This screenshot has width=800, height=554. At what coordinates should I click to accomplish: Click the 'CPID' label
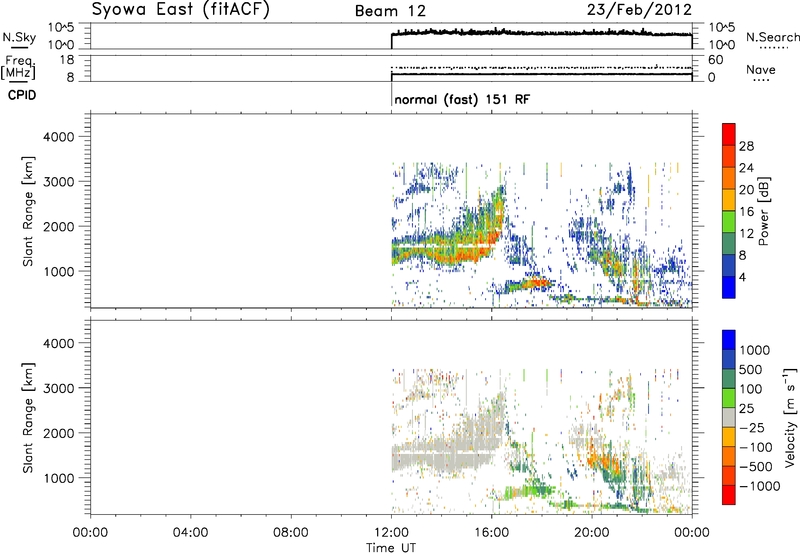click(22, 95)
